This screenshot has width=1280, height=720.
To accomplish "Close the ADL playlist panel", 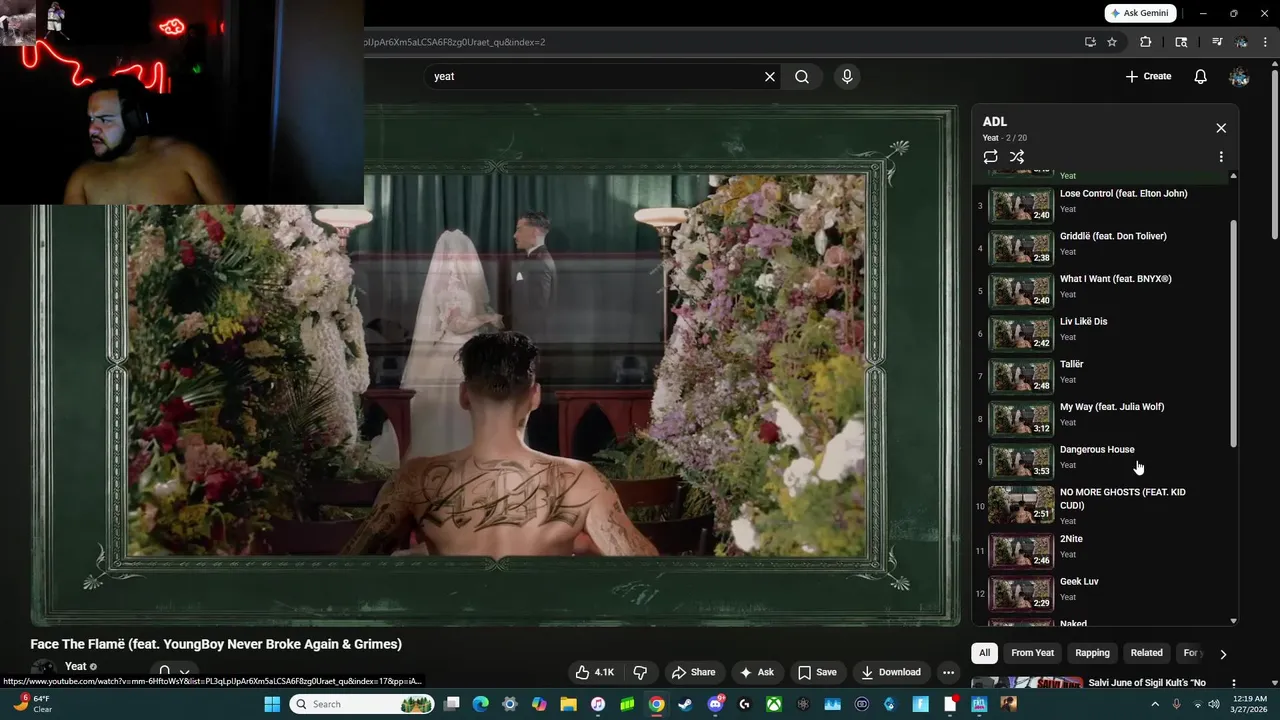I will coord(1221,128).
